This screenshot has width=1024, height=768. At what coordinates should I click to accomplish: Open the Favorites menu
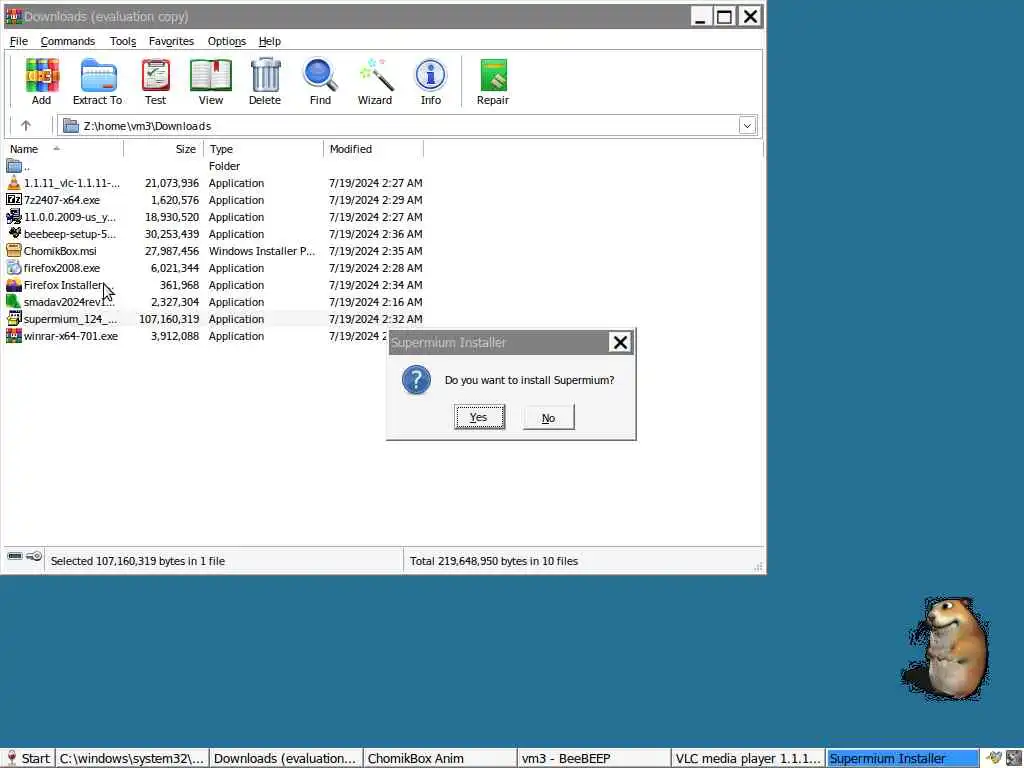pos(171,41)
